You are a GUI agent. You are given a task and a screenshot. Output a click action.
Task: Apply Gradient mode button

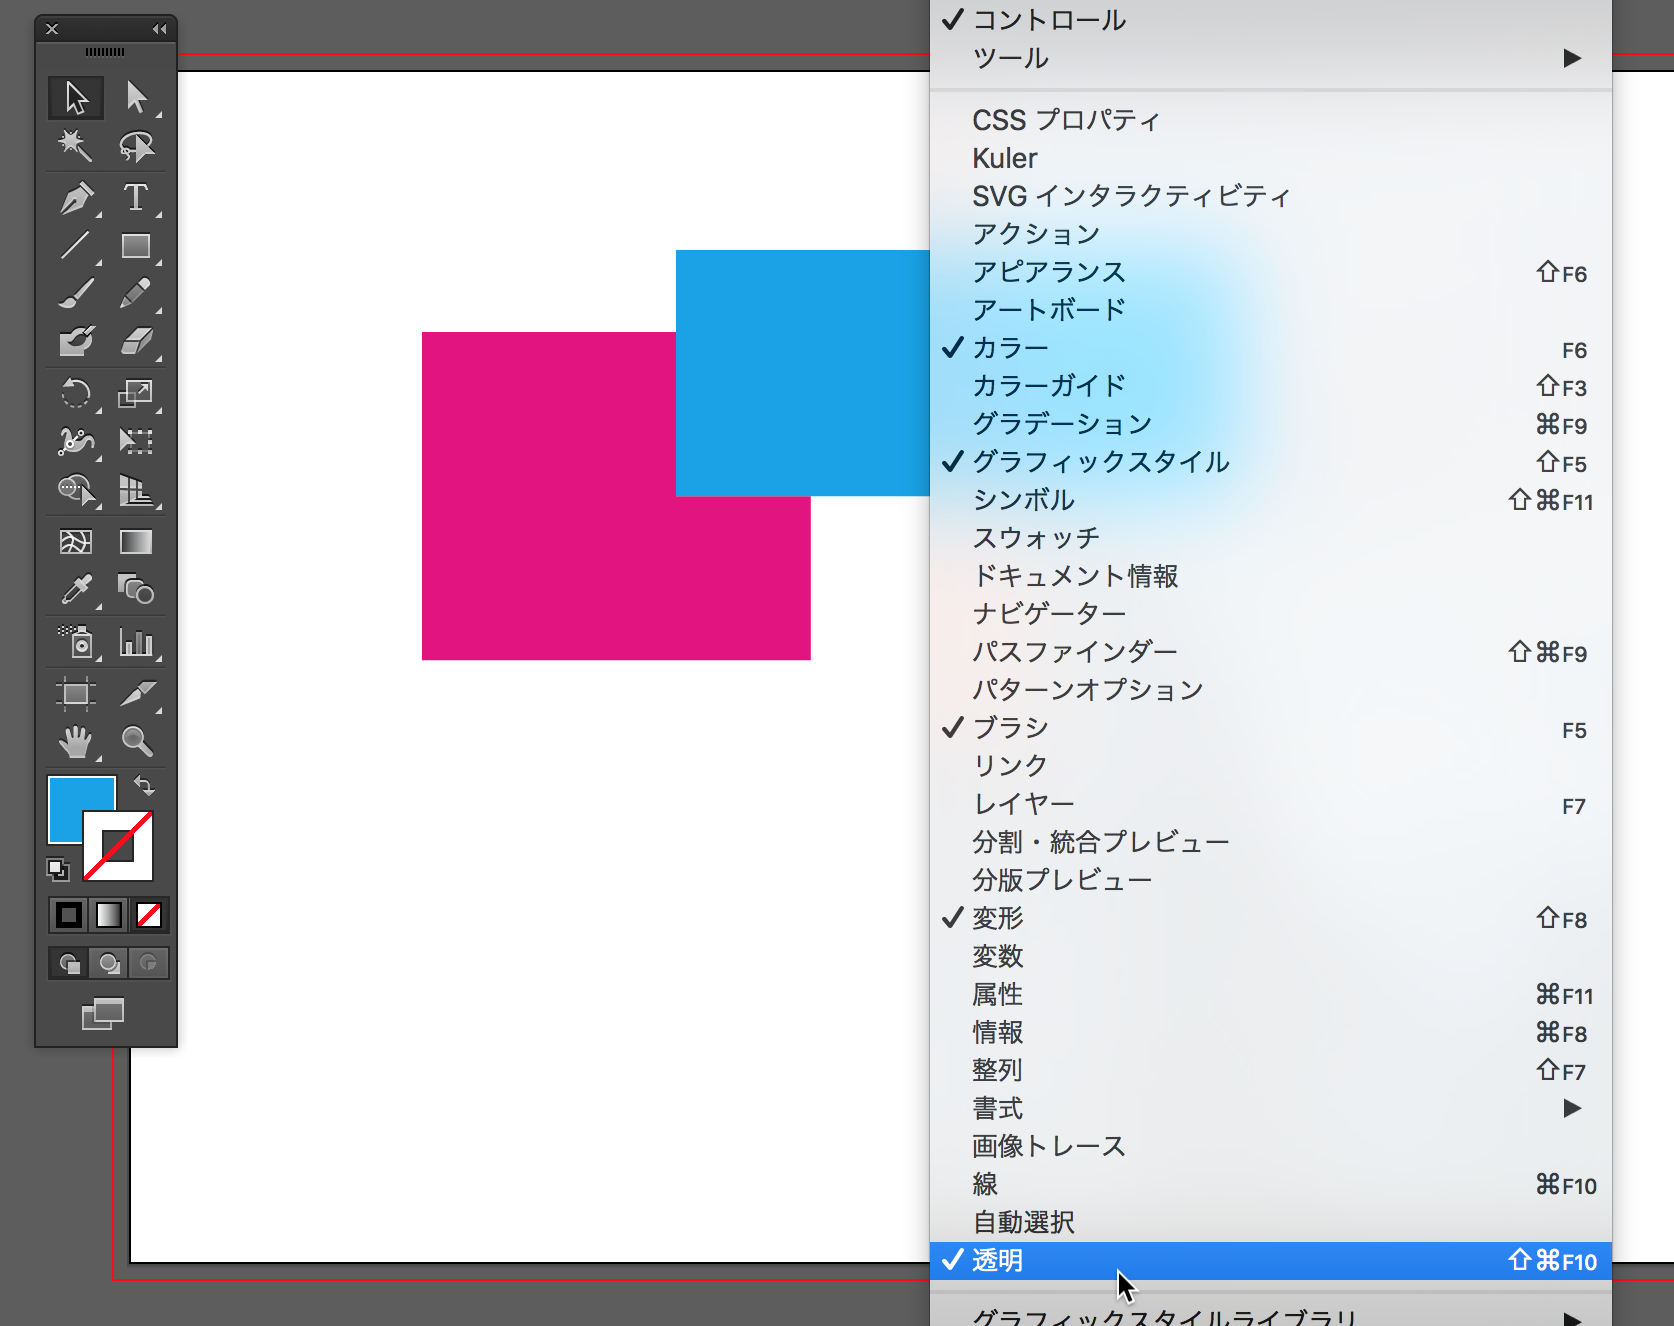coord(109,915)
